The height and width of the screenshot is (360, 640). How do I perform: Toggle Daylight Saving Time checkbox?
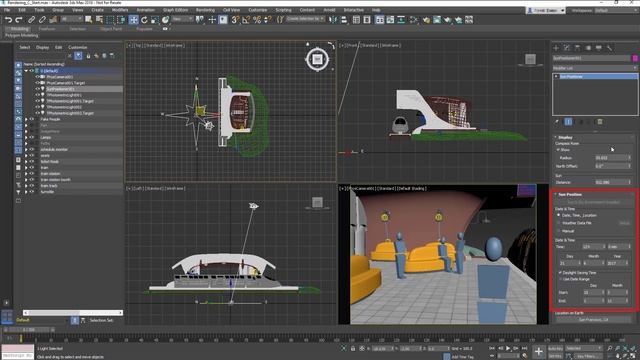click(x=560, y=272)
